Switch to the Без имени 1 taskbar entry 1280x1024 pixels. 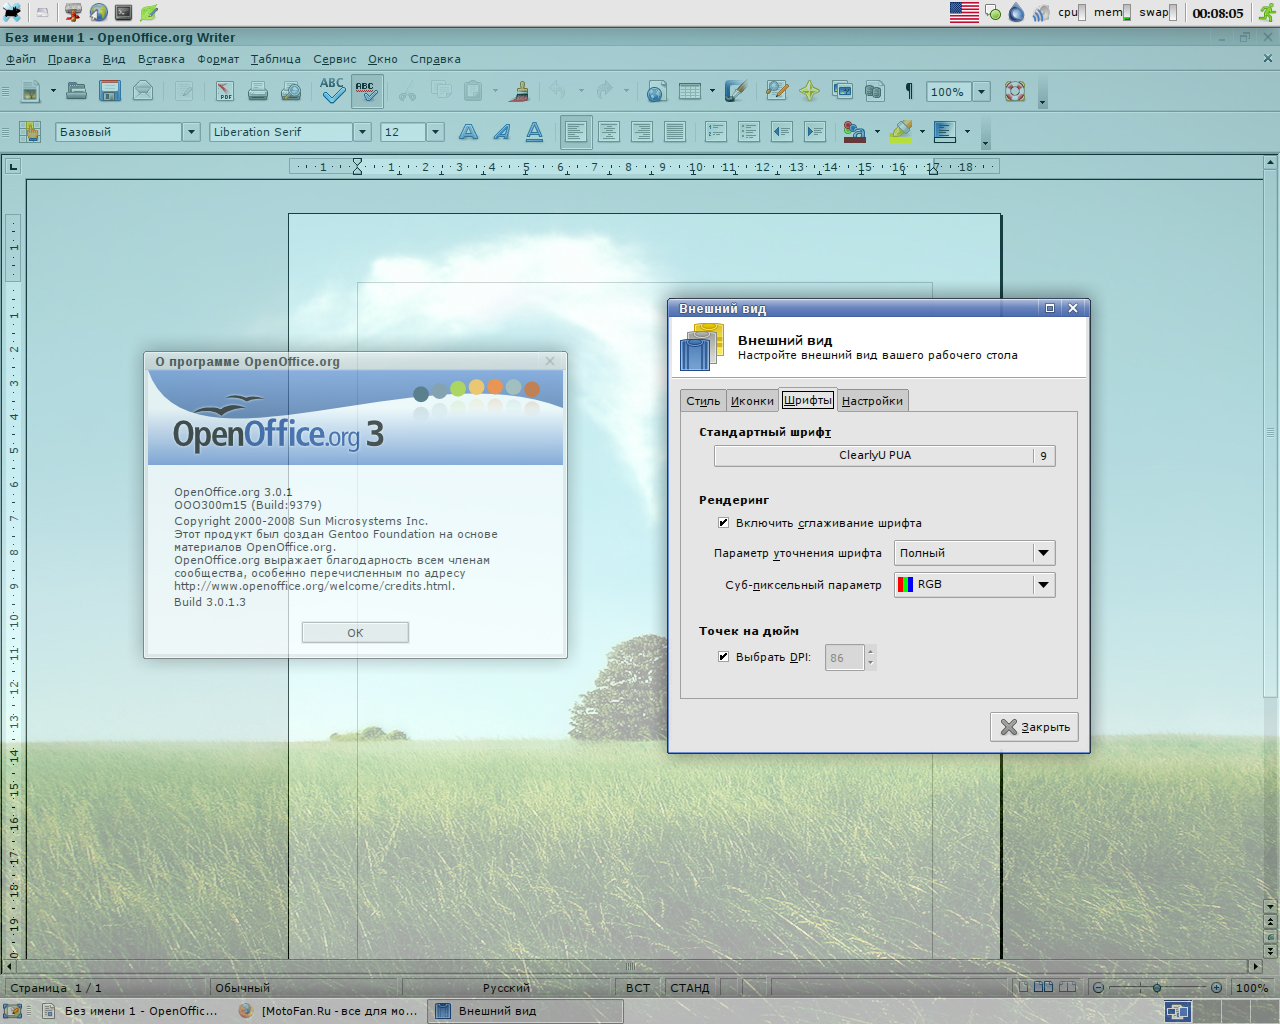tap(130, 1011)
